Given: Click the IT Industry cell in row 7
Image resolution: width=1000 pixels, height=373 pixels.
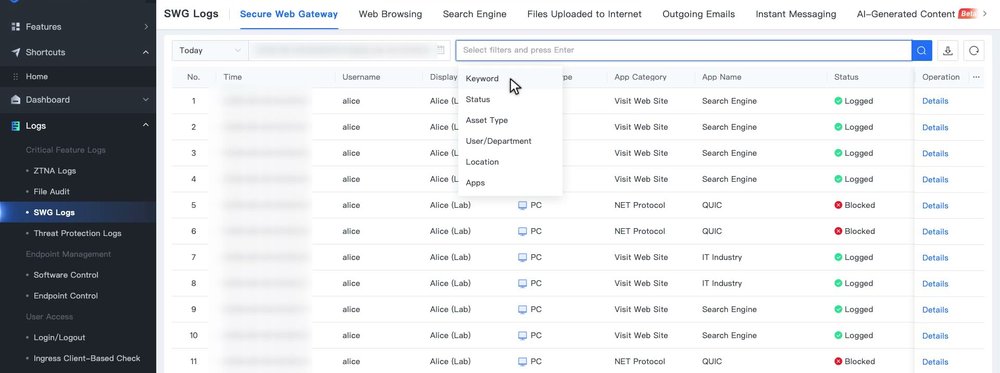Looking at the screenshot, I should (722, 258).
